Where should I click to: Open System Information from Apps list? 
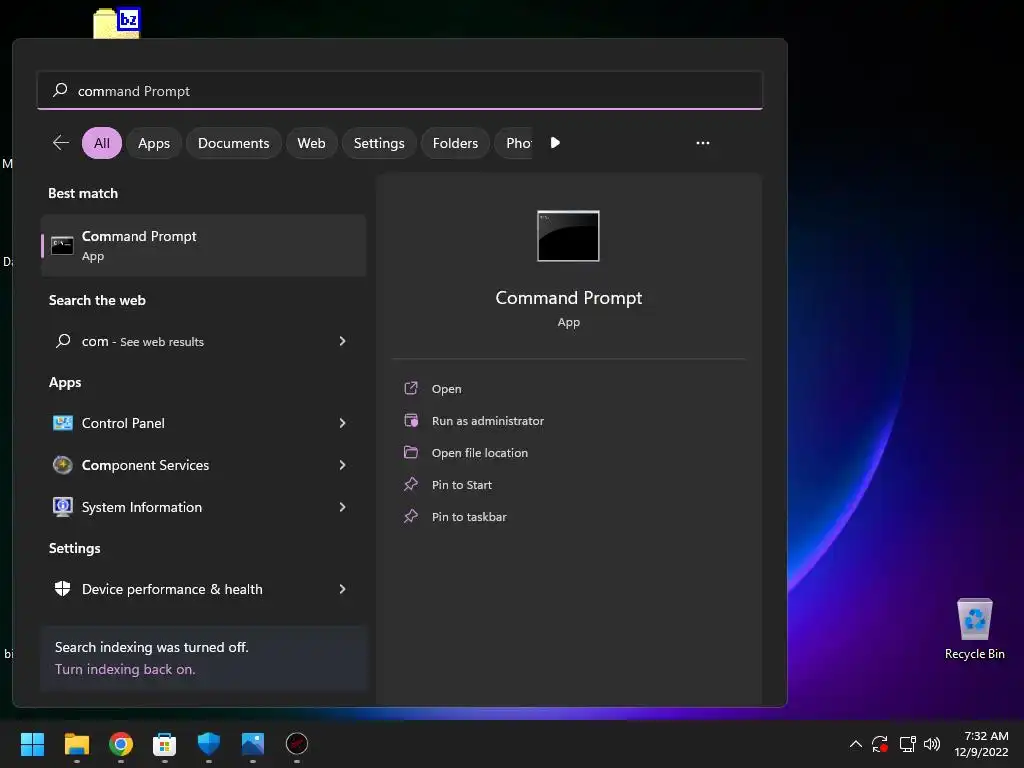click(x=203, y=507)
